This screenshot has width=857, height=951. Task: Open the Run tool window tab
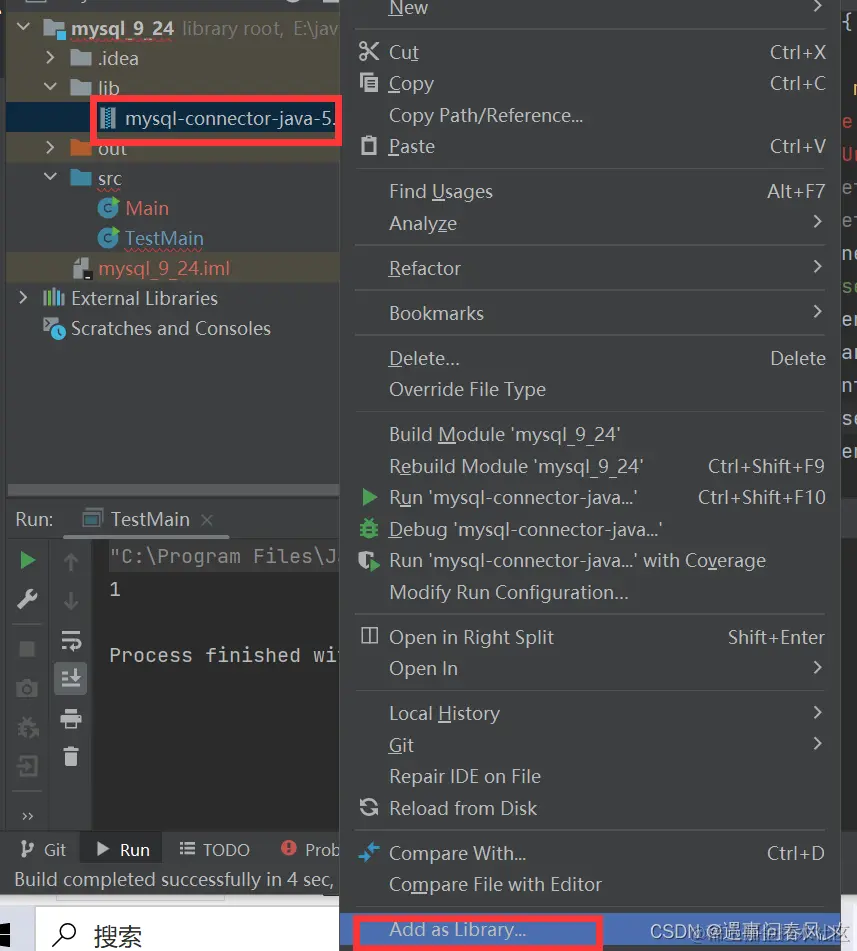(x=123, y=850)
